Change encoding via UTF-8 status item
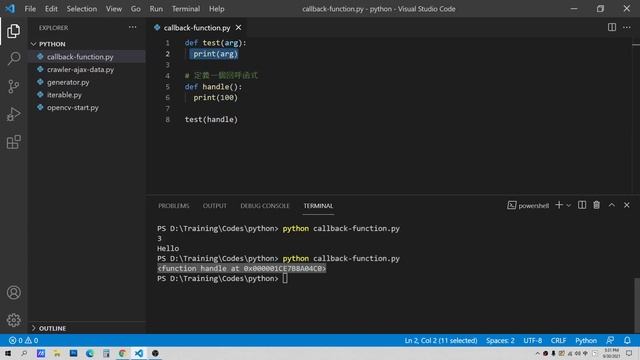The image size is (640, 360). coord(533,340)
